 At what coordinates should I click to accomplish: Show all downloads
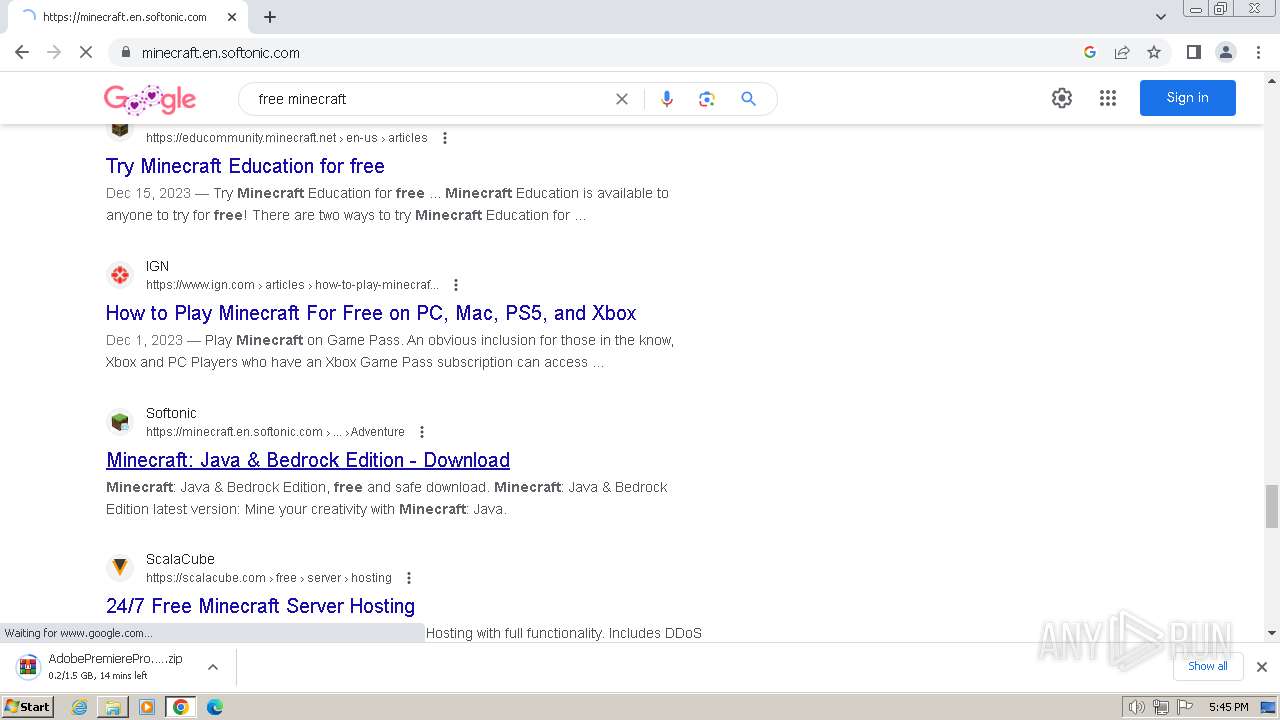point(1208,666)
